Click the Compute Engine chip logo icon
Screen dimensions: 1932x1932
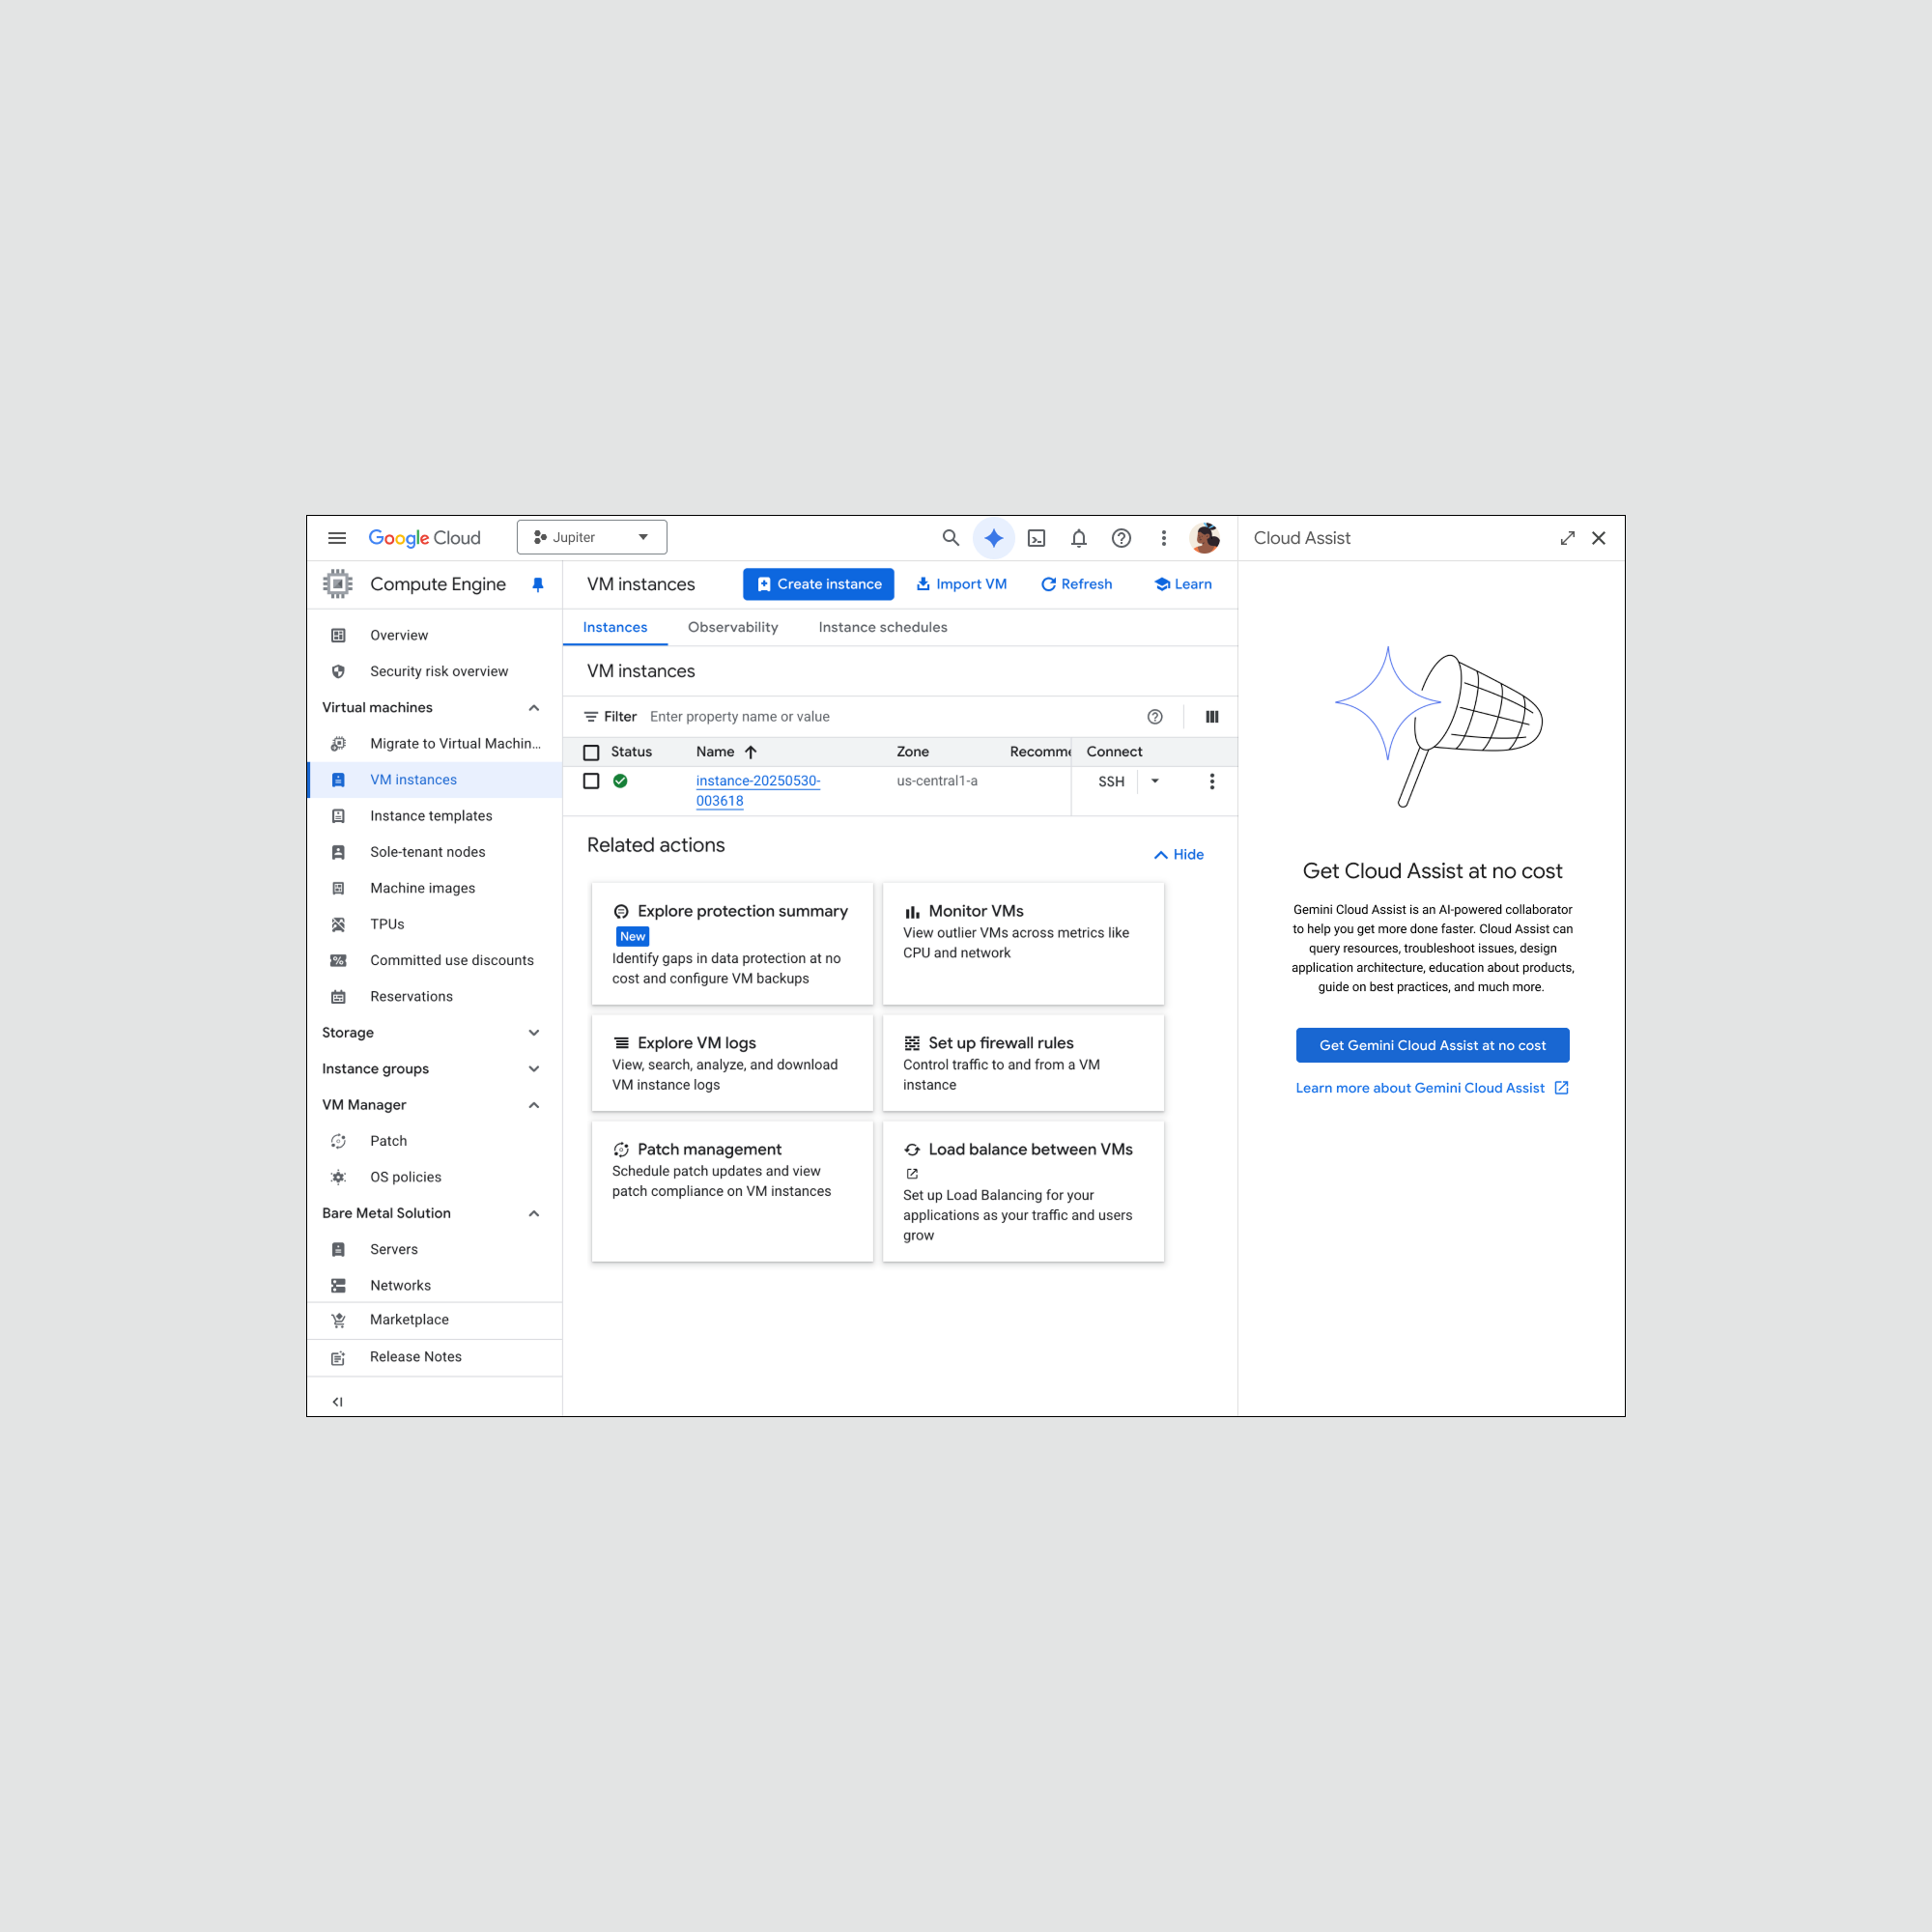338,584
